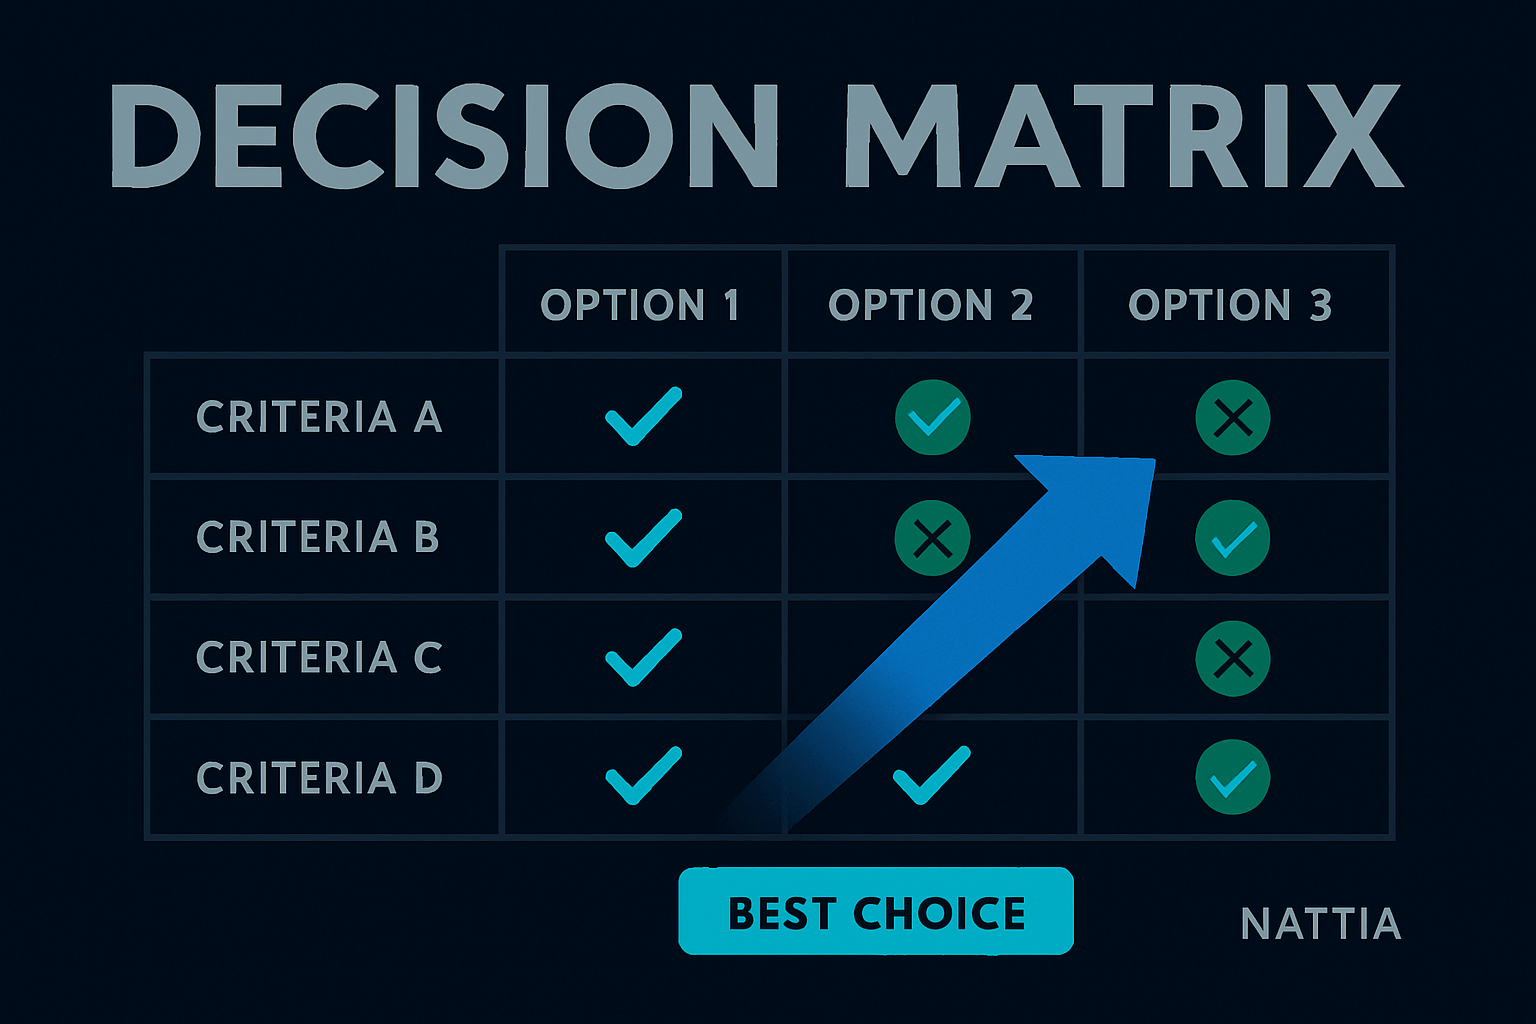Click the green check circle for Criteria D, Option 3

(x=1232, y=777)
